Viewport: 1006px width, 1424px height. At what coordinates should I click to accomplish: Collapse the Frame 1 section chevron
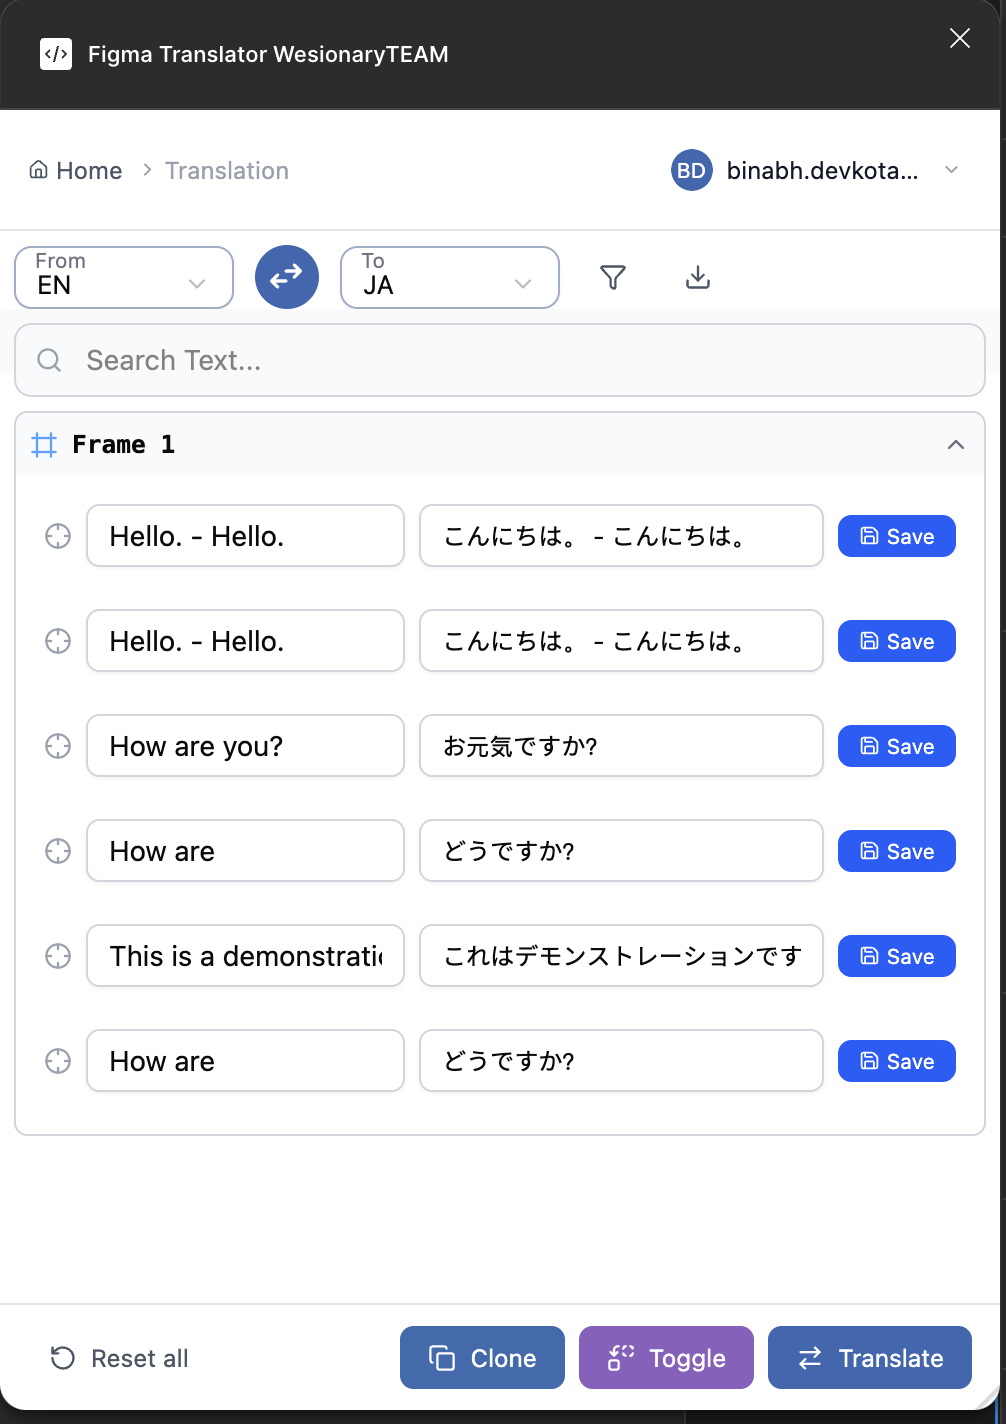pos(956,445)
